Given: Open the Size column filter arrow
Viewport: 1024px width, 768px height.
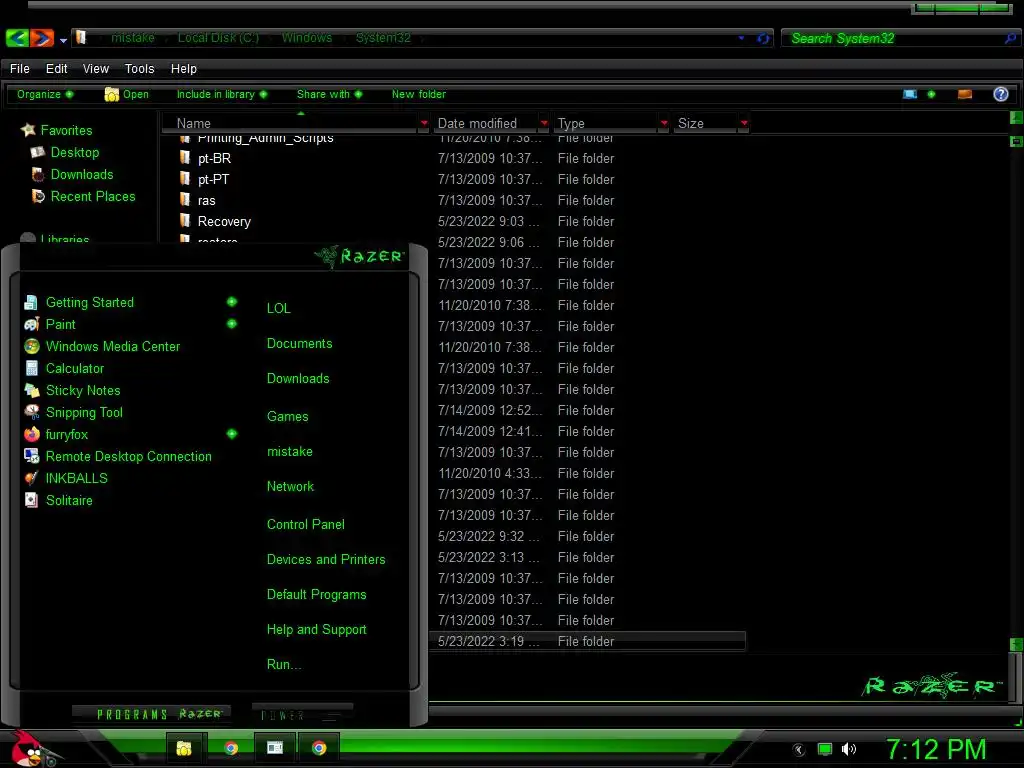Looking at the screenshot, I should pos(744,123).
